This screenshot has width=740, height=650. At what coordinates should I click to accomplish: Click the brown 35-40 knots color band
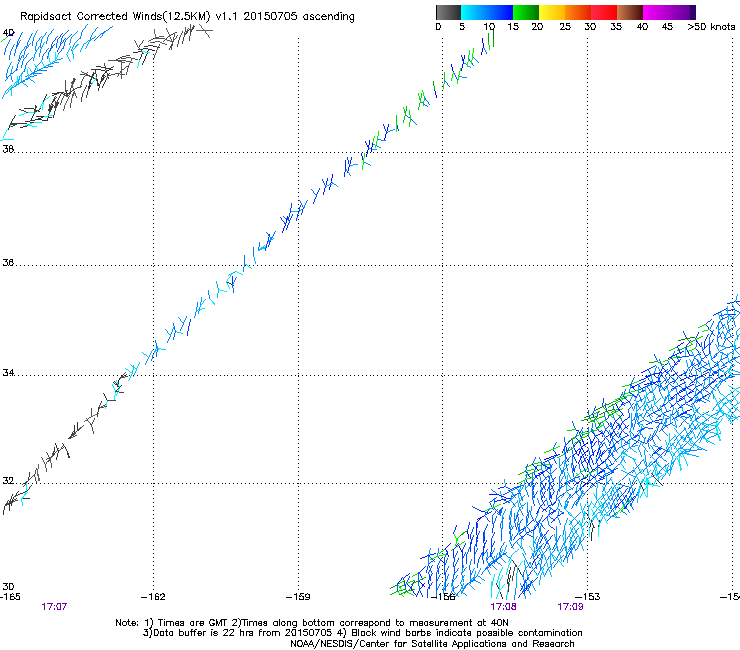coord(630,12)
